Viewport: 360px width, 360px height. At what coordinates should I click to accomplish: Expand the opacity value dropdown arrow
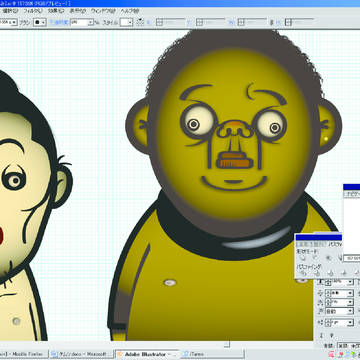click(91, 23)
